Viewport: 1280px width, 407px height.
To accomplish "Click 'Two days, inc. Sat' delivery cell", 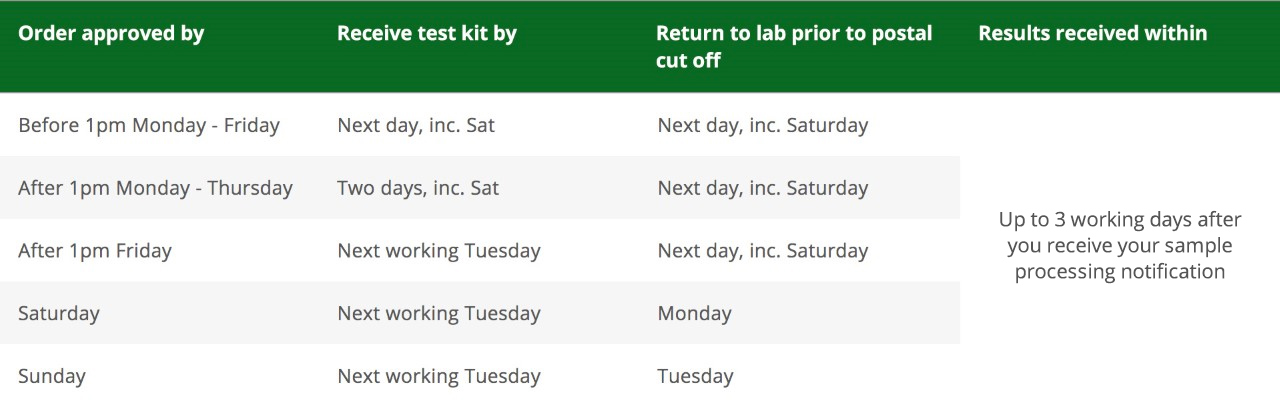I will coord(418,188).
